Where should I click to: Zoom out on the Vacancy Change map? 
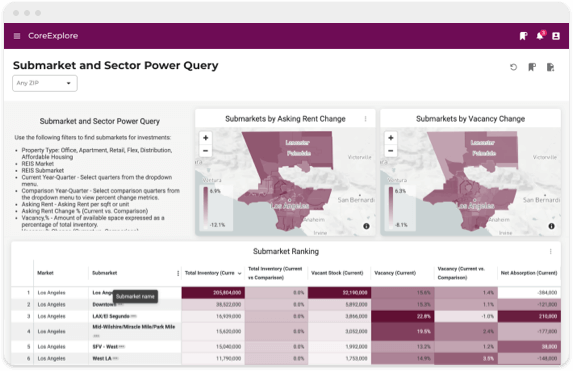coord(391,150)
